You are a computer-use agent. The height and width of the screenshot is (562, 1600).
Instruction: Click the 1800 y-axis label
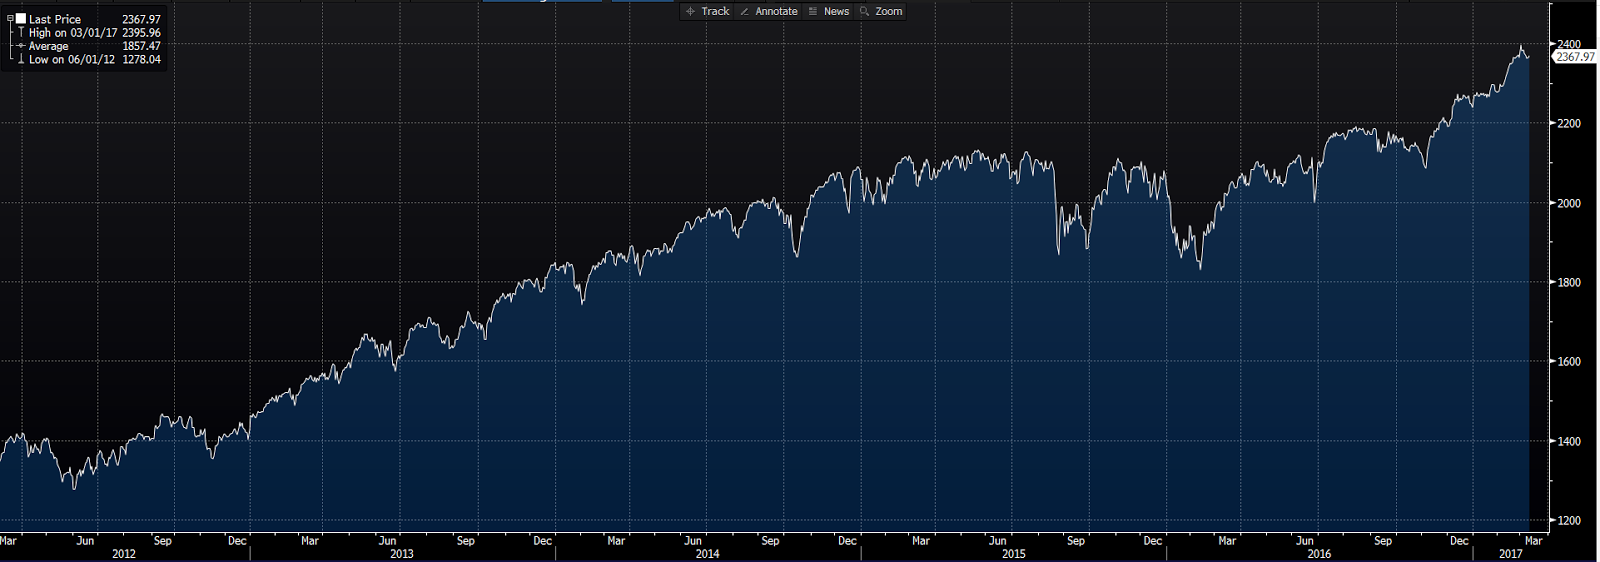coord(1569,283)
